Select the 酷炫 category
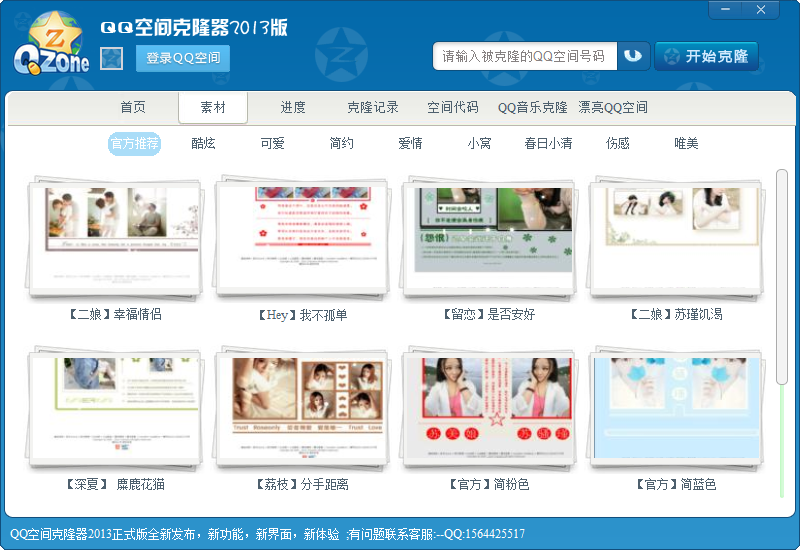The height and width of the screenshot is (550, 800). point(203,143)
